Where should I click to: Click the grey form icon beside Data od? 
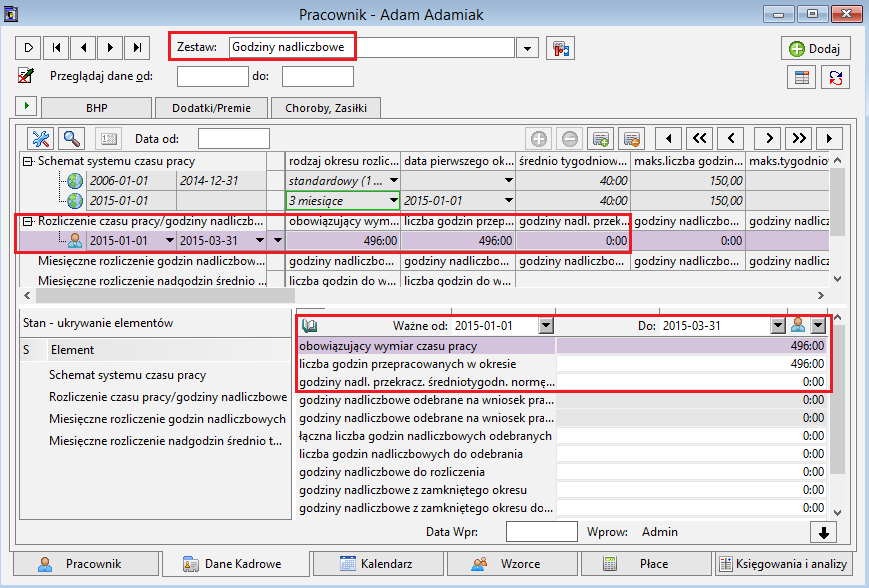tap(108, 139)
